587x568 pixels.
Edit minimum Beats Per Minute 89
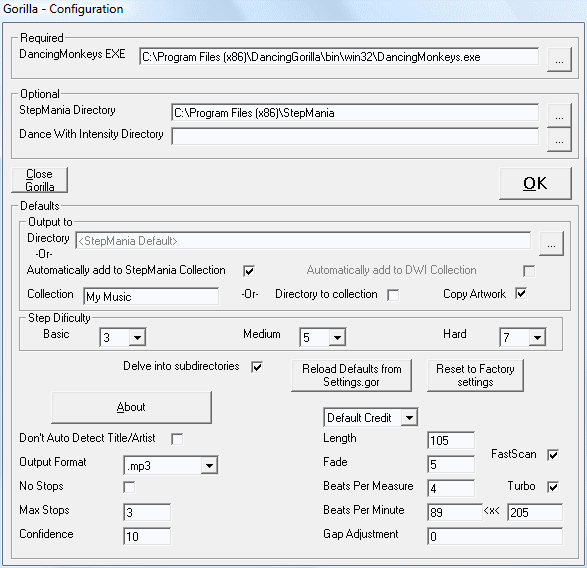(455, 512)
